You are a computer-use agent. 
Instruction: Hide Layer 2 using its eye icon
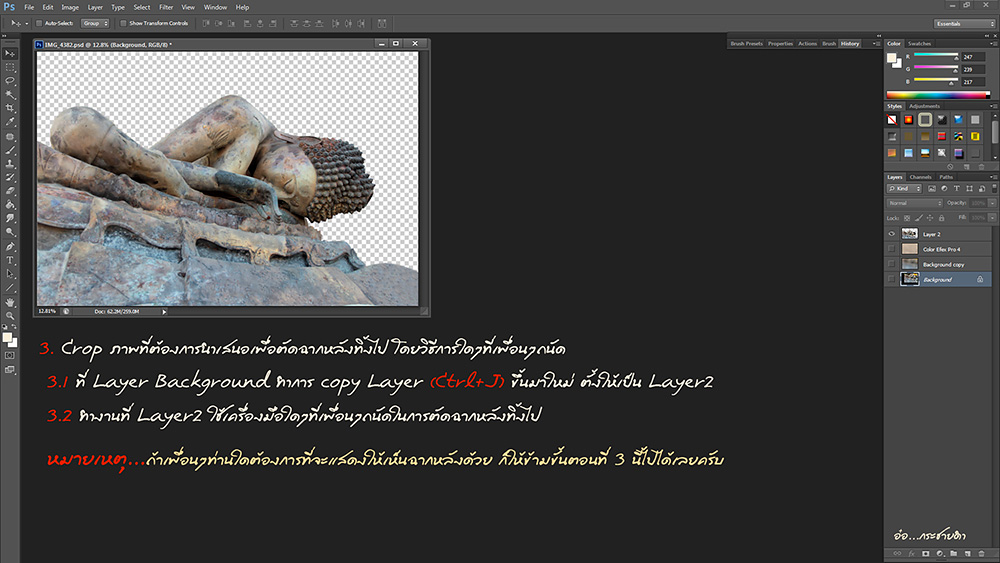pyautogui.click(x=891, y=233)
